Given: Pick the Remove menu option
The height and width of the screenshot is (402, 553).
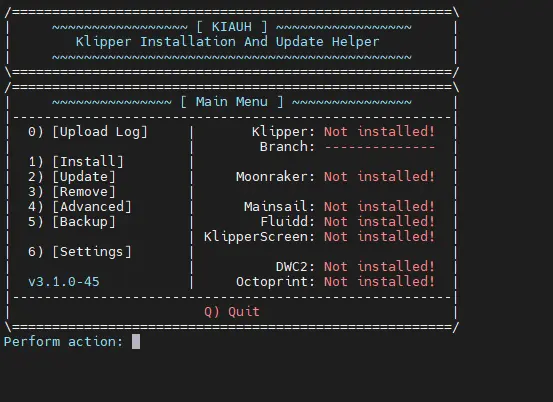Looking at the screenshot, I should coord(72,192).
